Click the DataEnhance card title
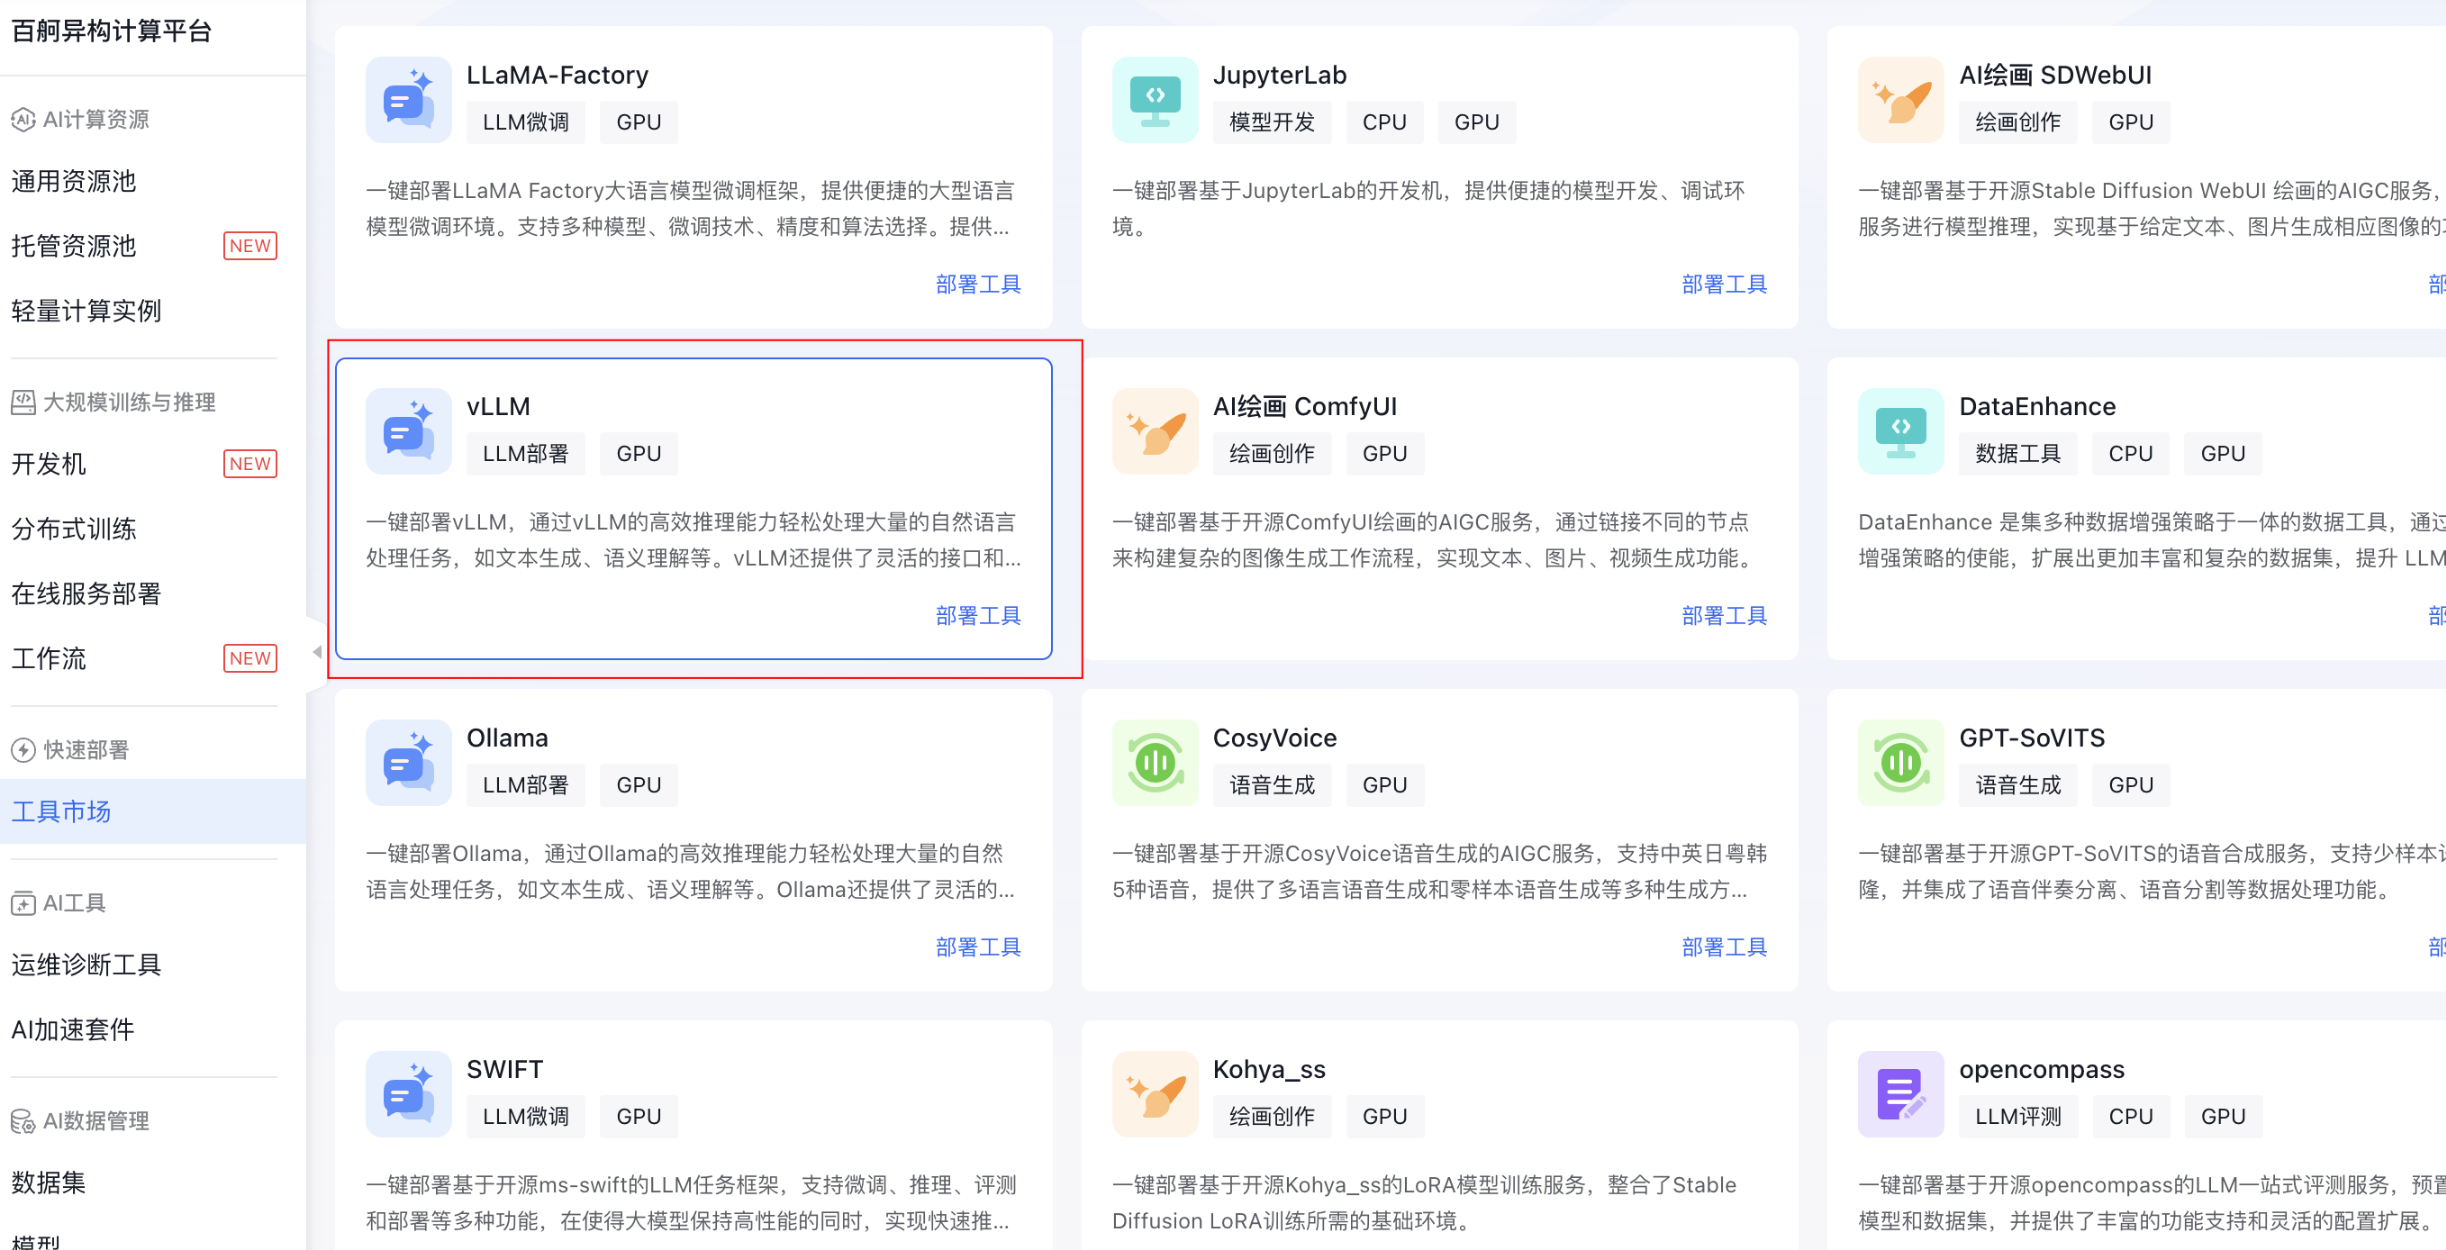The width and height of the screenshot is (2446, 1250). [2037, 407]
